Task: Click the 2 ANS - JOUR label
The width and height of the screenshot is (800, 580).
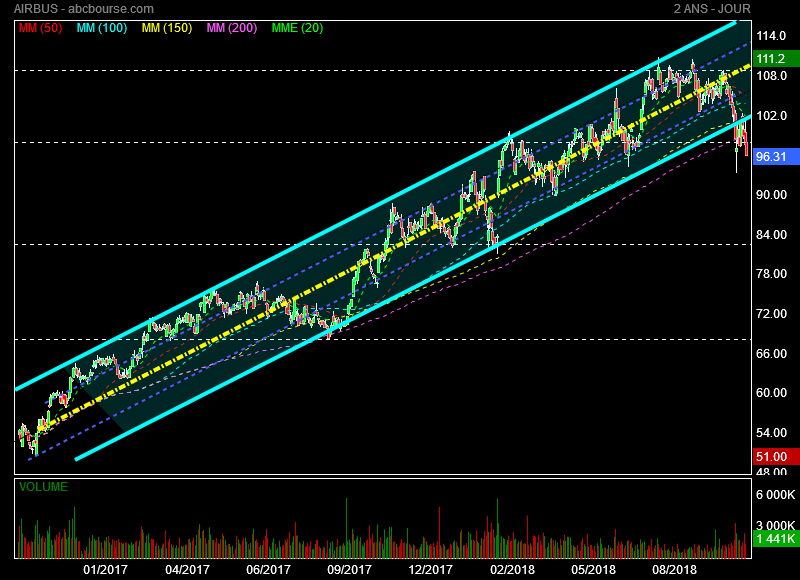Action: pyautogui.click(x=712, y=9)
